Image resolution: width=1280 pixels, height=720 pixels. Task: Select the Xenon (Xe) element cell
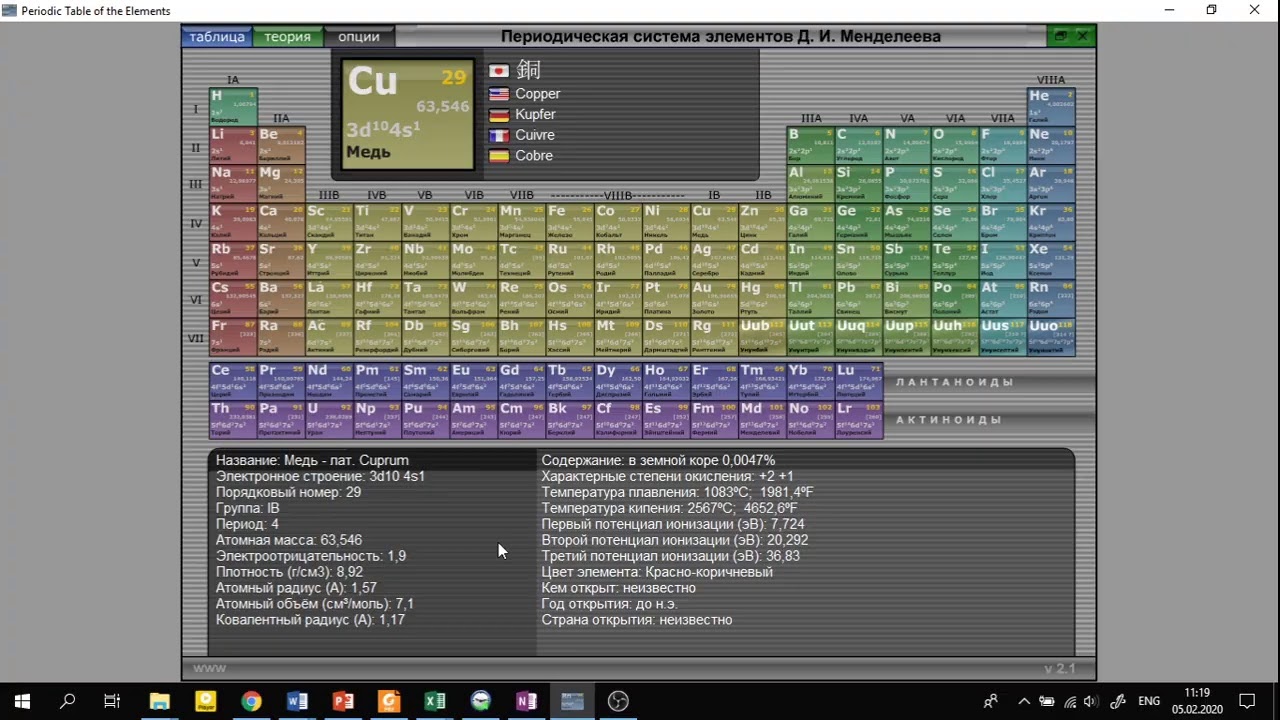[x=1051, y=260]
